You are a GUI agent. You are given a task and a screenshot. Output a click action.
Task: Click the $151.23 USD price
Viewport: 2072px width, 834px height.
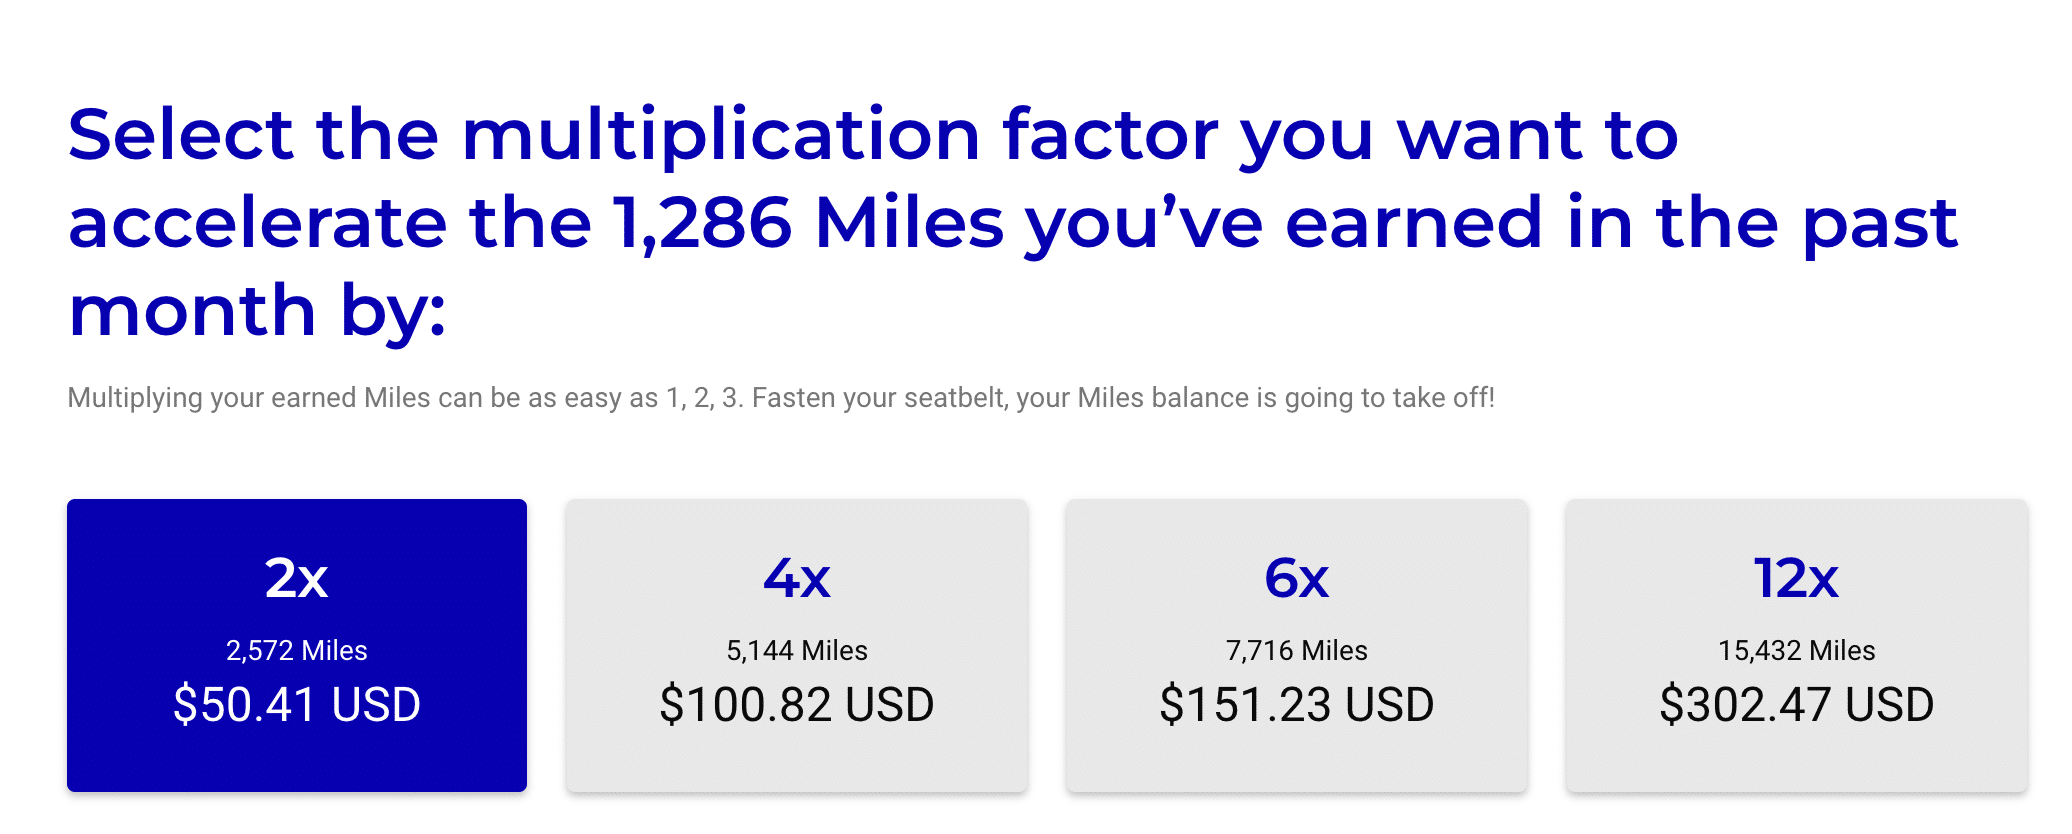coord(1296,704)
